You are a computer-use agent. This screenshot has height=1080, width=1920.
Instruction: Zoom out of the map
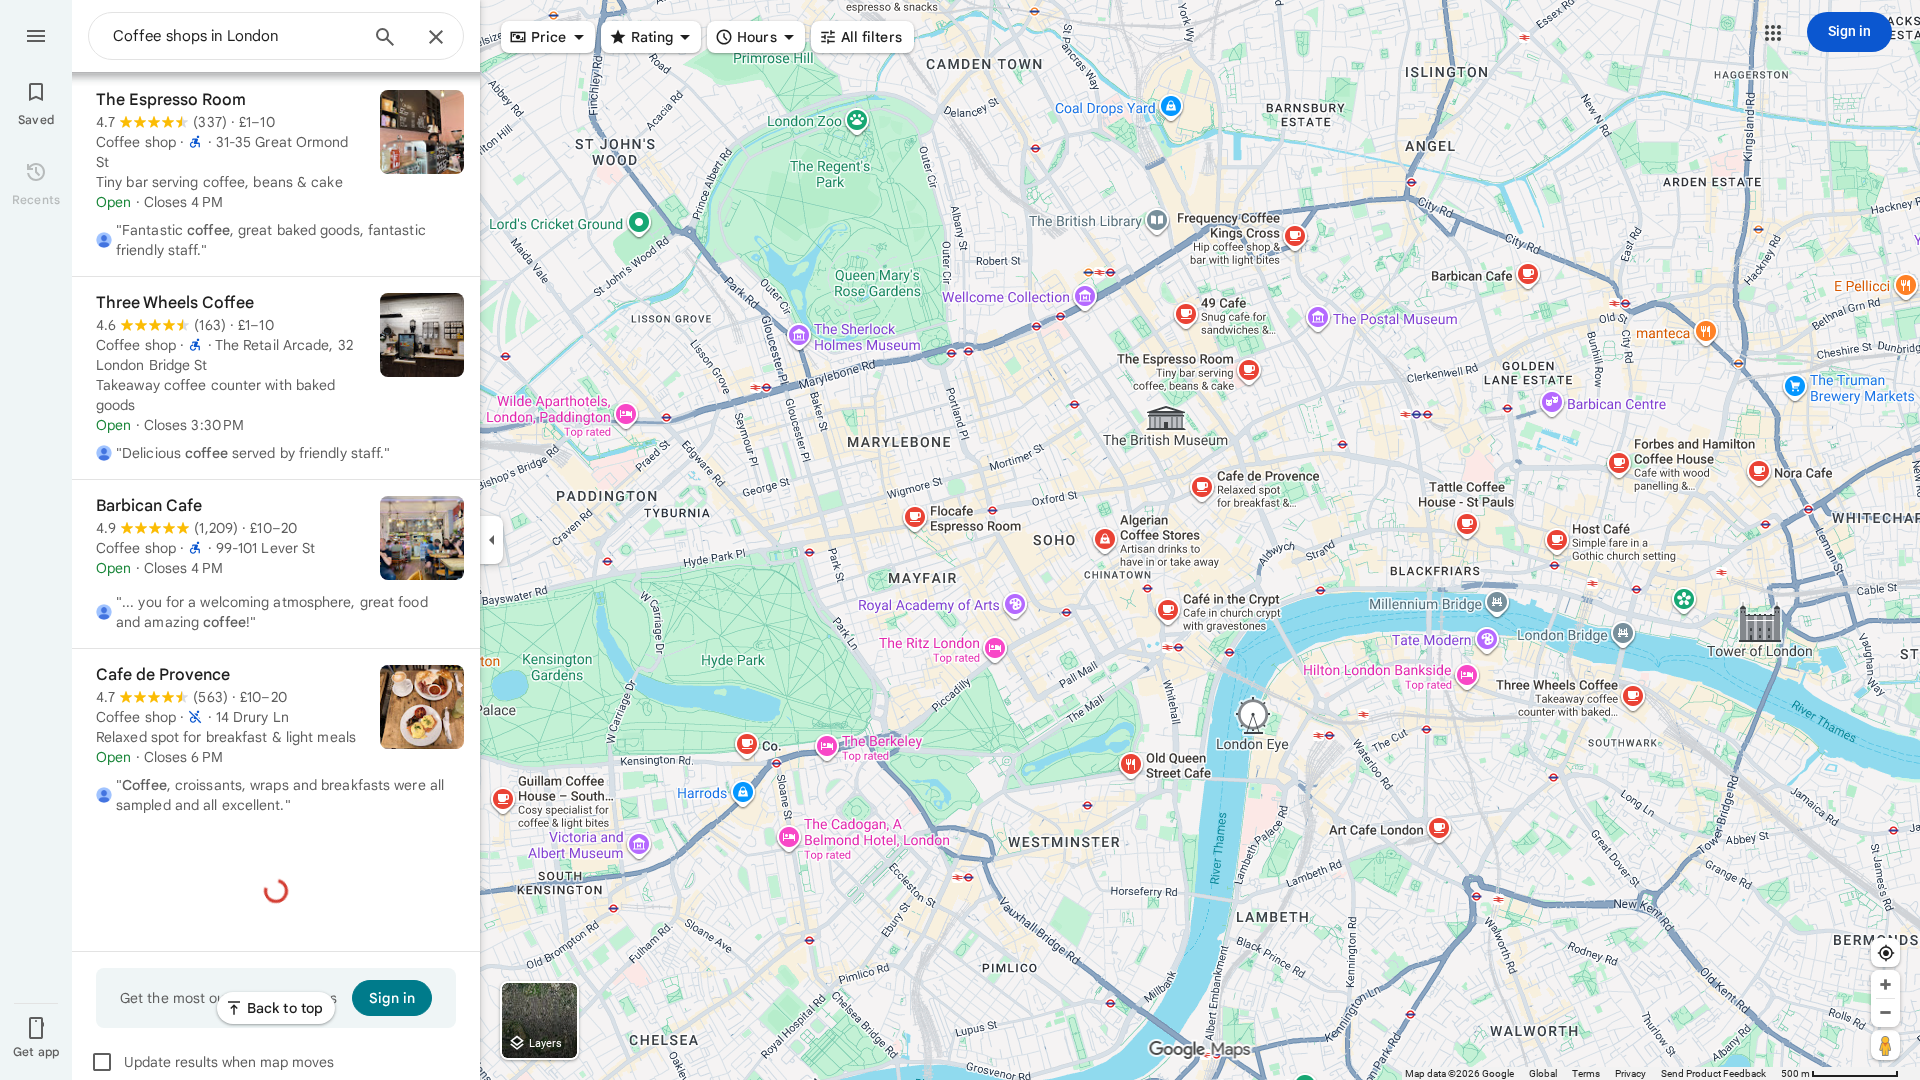pyautogui.click(x=1885, y=1013)
